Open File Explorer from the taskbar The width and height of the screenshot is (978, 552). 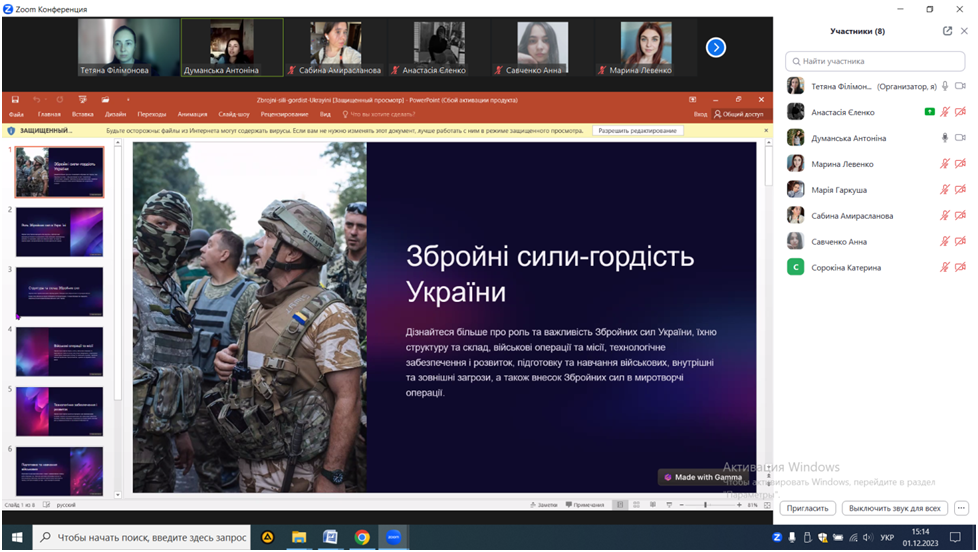[298, 537]
